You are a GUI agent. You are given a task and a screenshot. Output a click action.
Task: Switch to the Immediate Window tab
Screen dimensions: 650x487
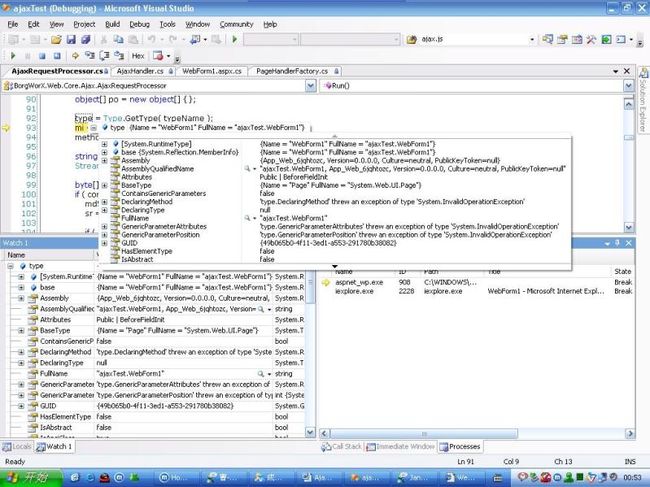click(x=400, y=447)
